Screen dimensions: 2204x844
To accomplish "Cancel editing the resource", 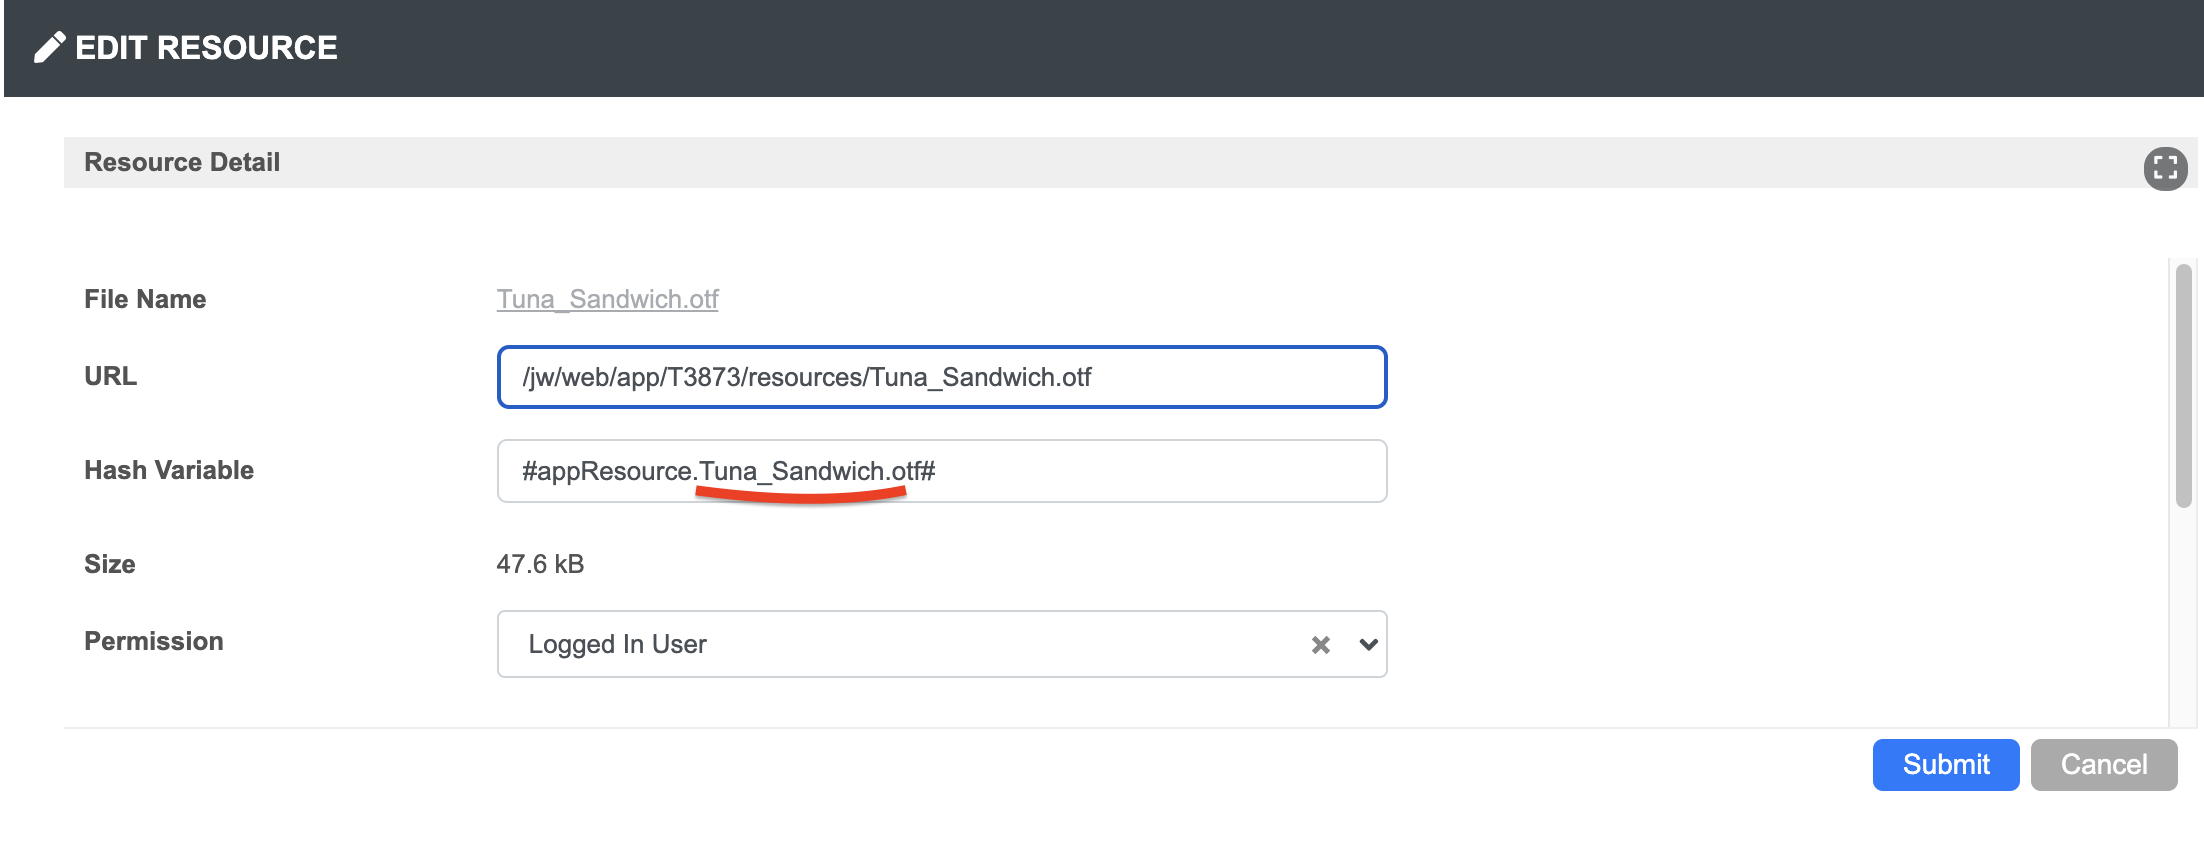I will (x=2103, y=765).
